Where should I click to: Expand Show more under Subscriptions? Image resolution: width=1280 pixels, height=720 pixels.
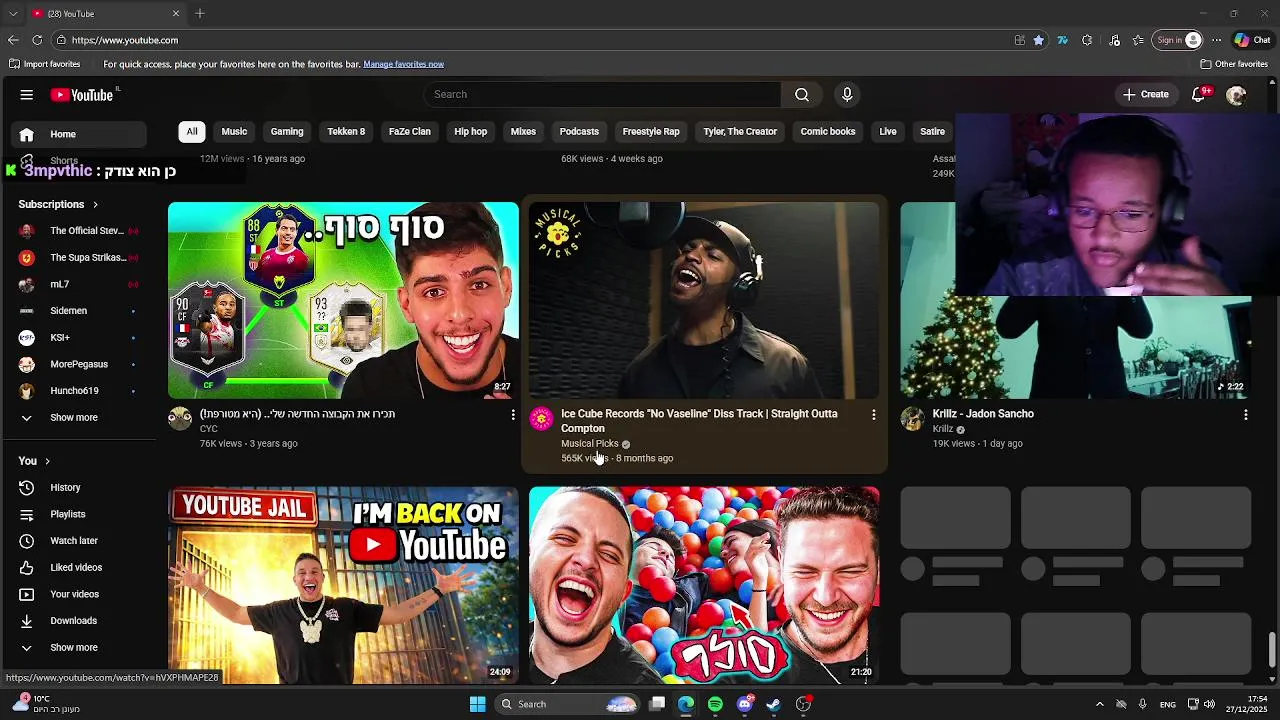point(79,417)
